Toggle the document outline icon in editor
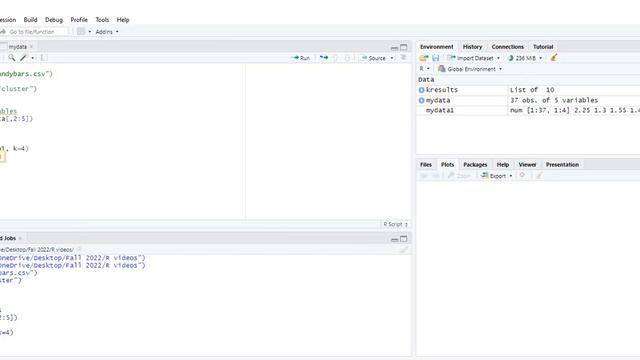Screen dimensions: 640x360 (x=403, y=58)
